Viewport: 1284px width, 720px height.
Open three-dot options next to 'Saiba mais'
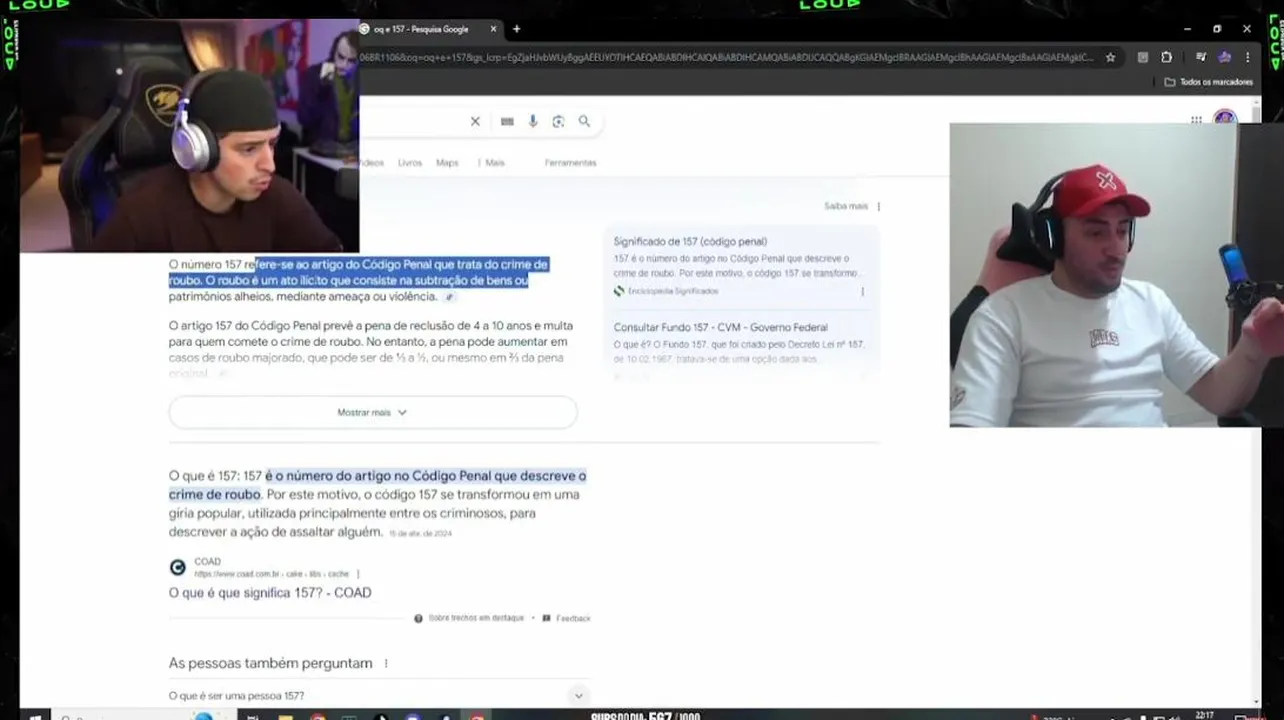[x=879, y=206]
